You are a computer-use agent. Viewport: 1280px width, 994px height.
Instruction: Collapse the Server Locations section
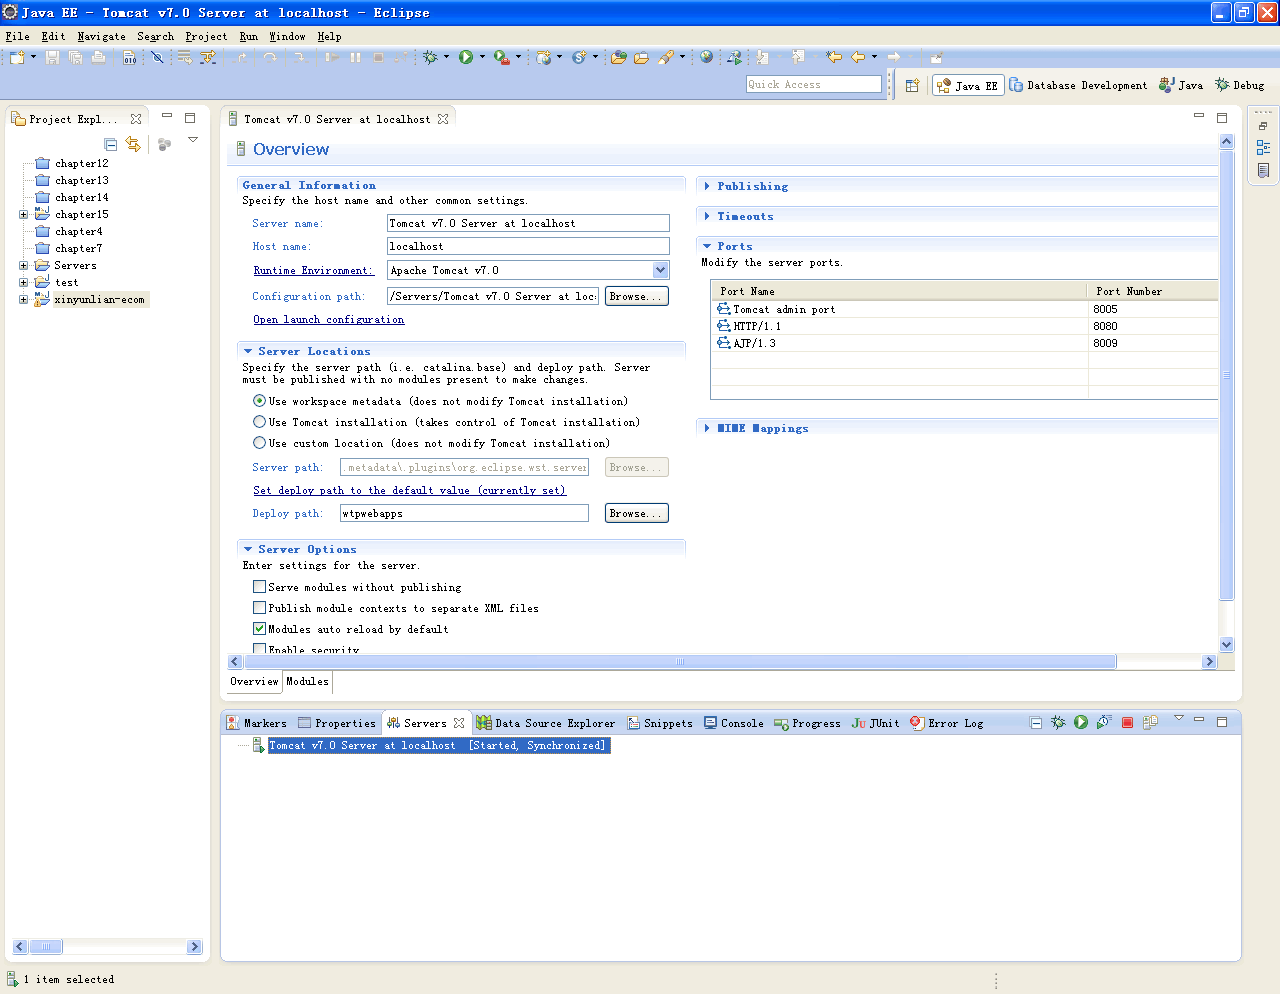pyautogui.click(x=248, y=351)
